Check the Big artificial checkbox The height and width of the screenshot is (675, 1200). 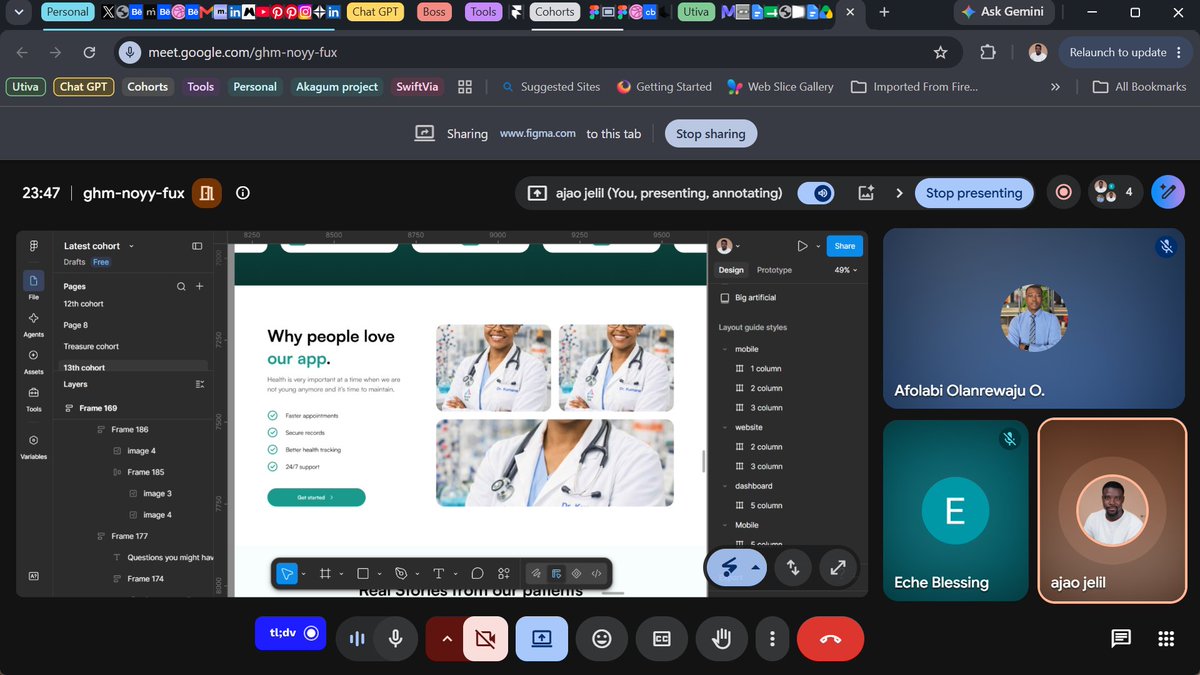725,297
